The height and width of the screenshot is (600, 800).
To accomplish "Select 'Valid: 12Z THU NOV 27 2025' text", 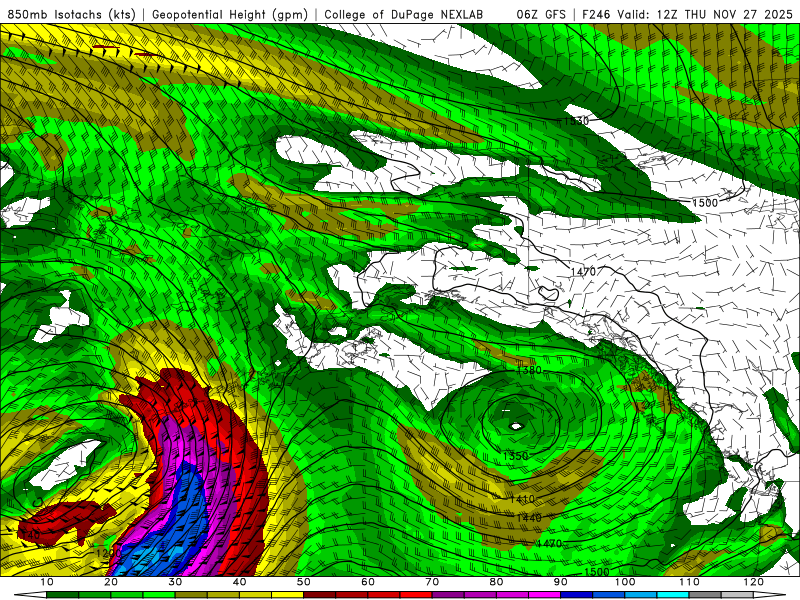I will [x=705, y=15].
